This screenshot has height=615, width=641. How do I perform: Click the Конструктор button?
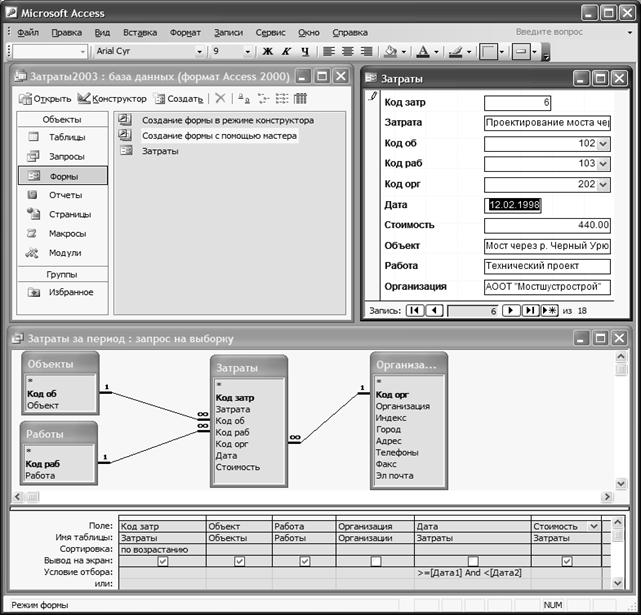coord(112,99)
